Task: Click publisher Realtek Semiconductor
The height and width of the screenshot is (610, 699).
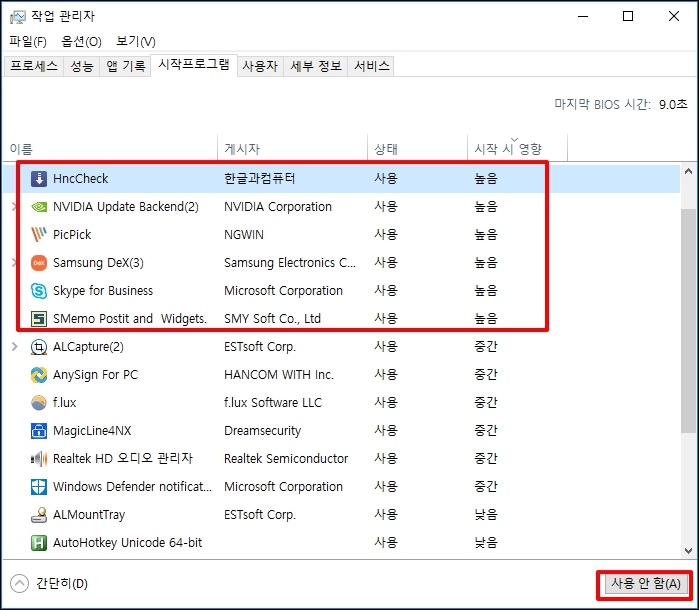Action: click(x=286, y=459)
